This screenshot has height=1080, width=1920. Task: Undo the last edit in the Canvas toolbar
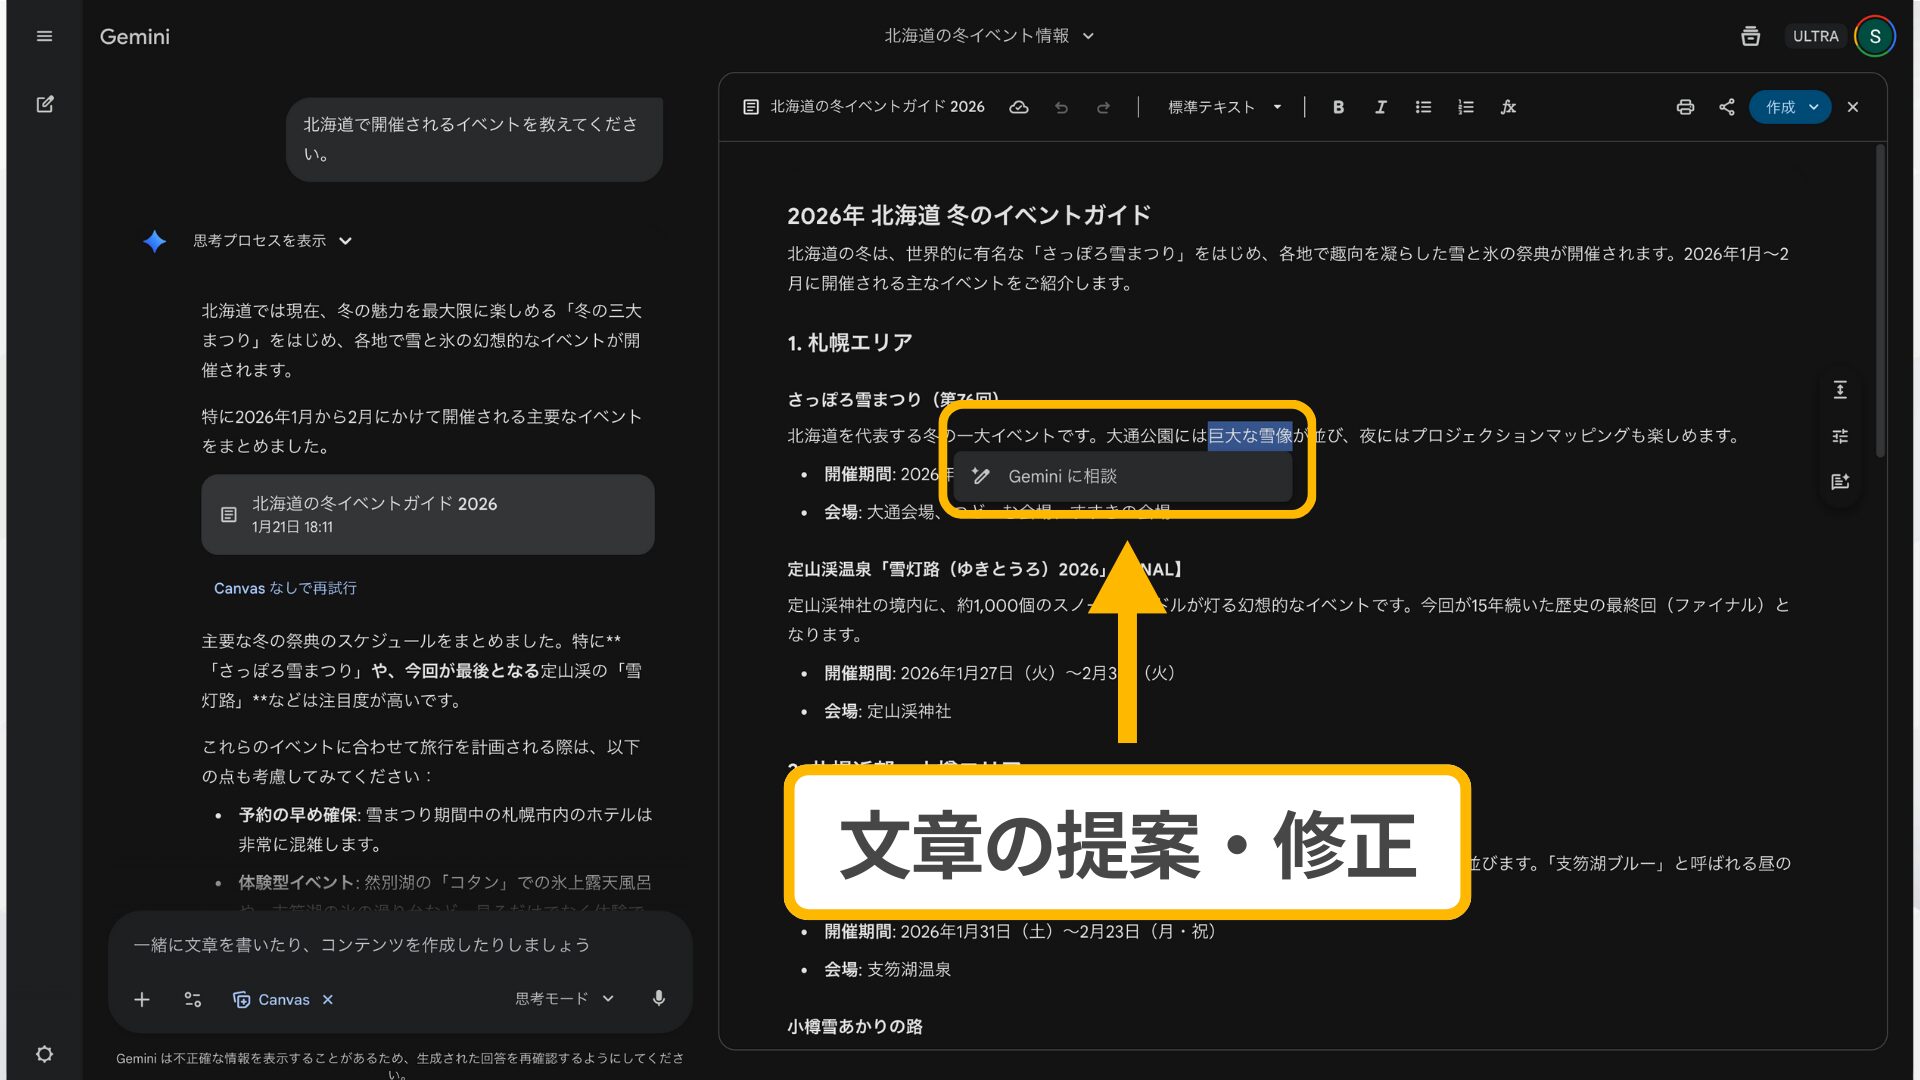(x=1061, y=107)
